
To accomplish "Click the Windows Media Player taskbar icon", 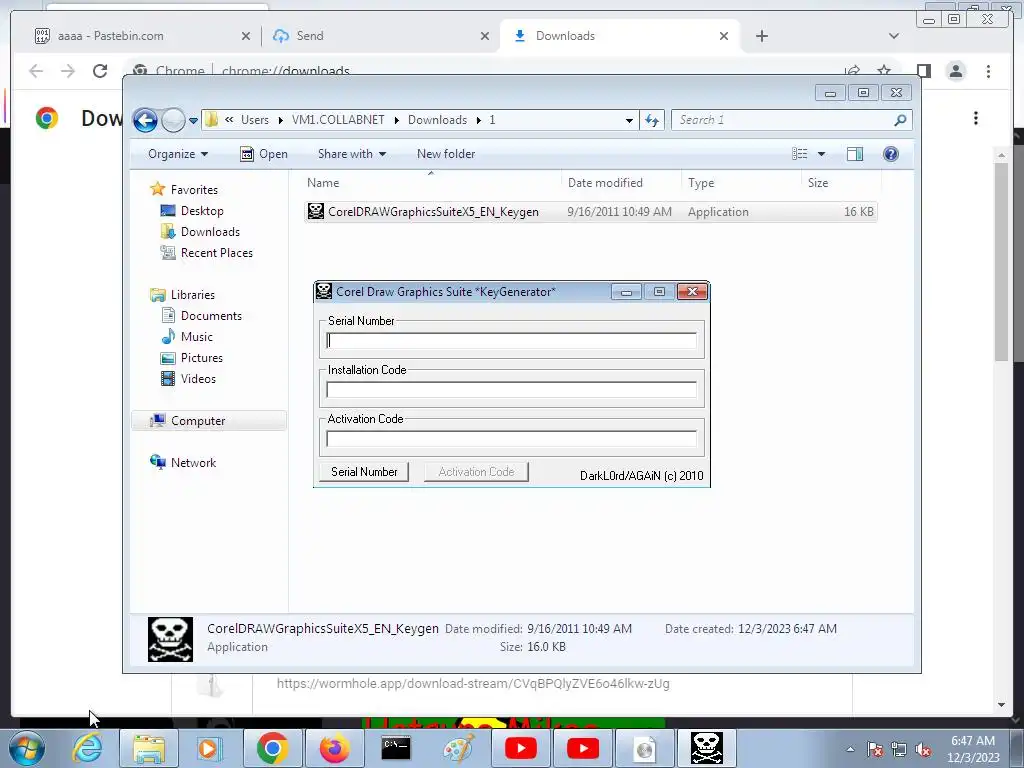I will click(x=210, y=748).
